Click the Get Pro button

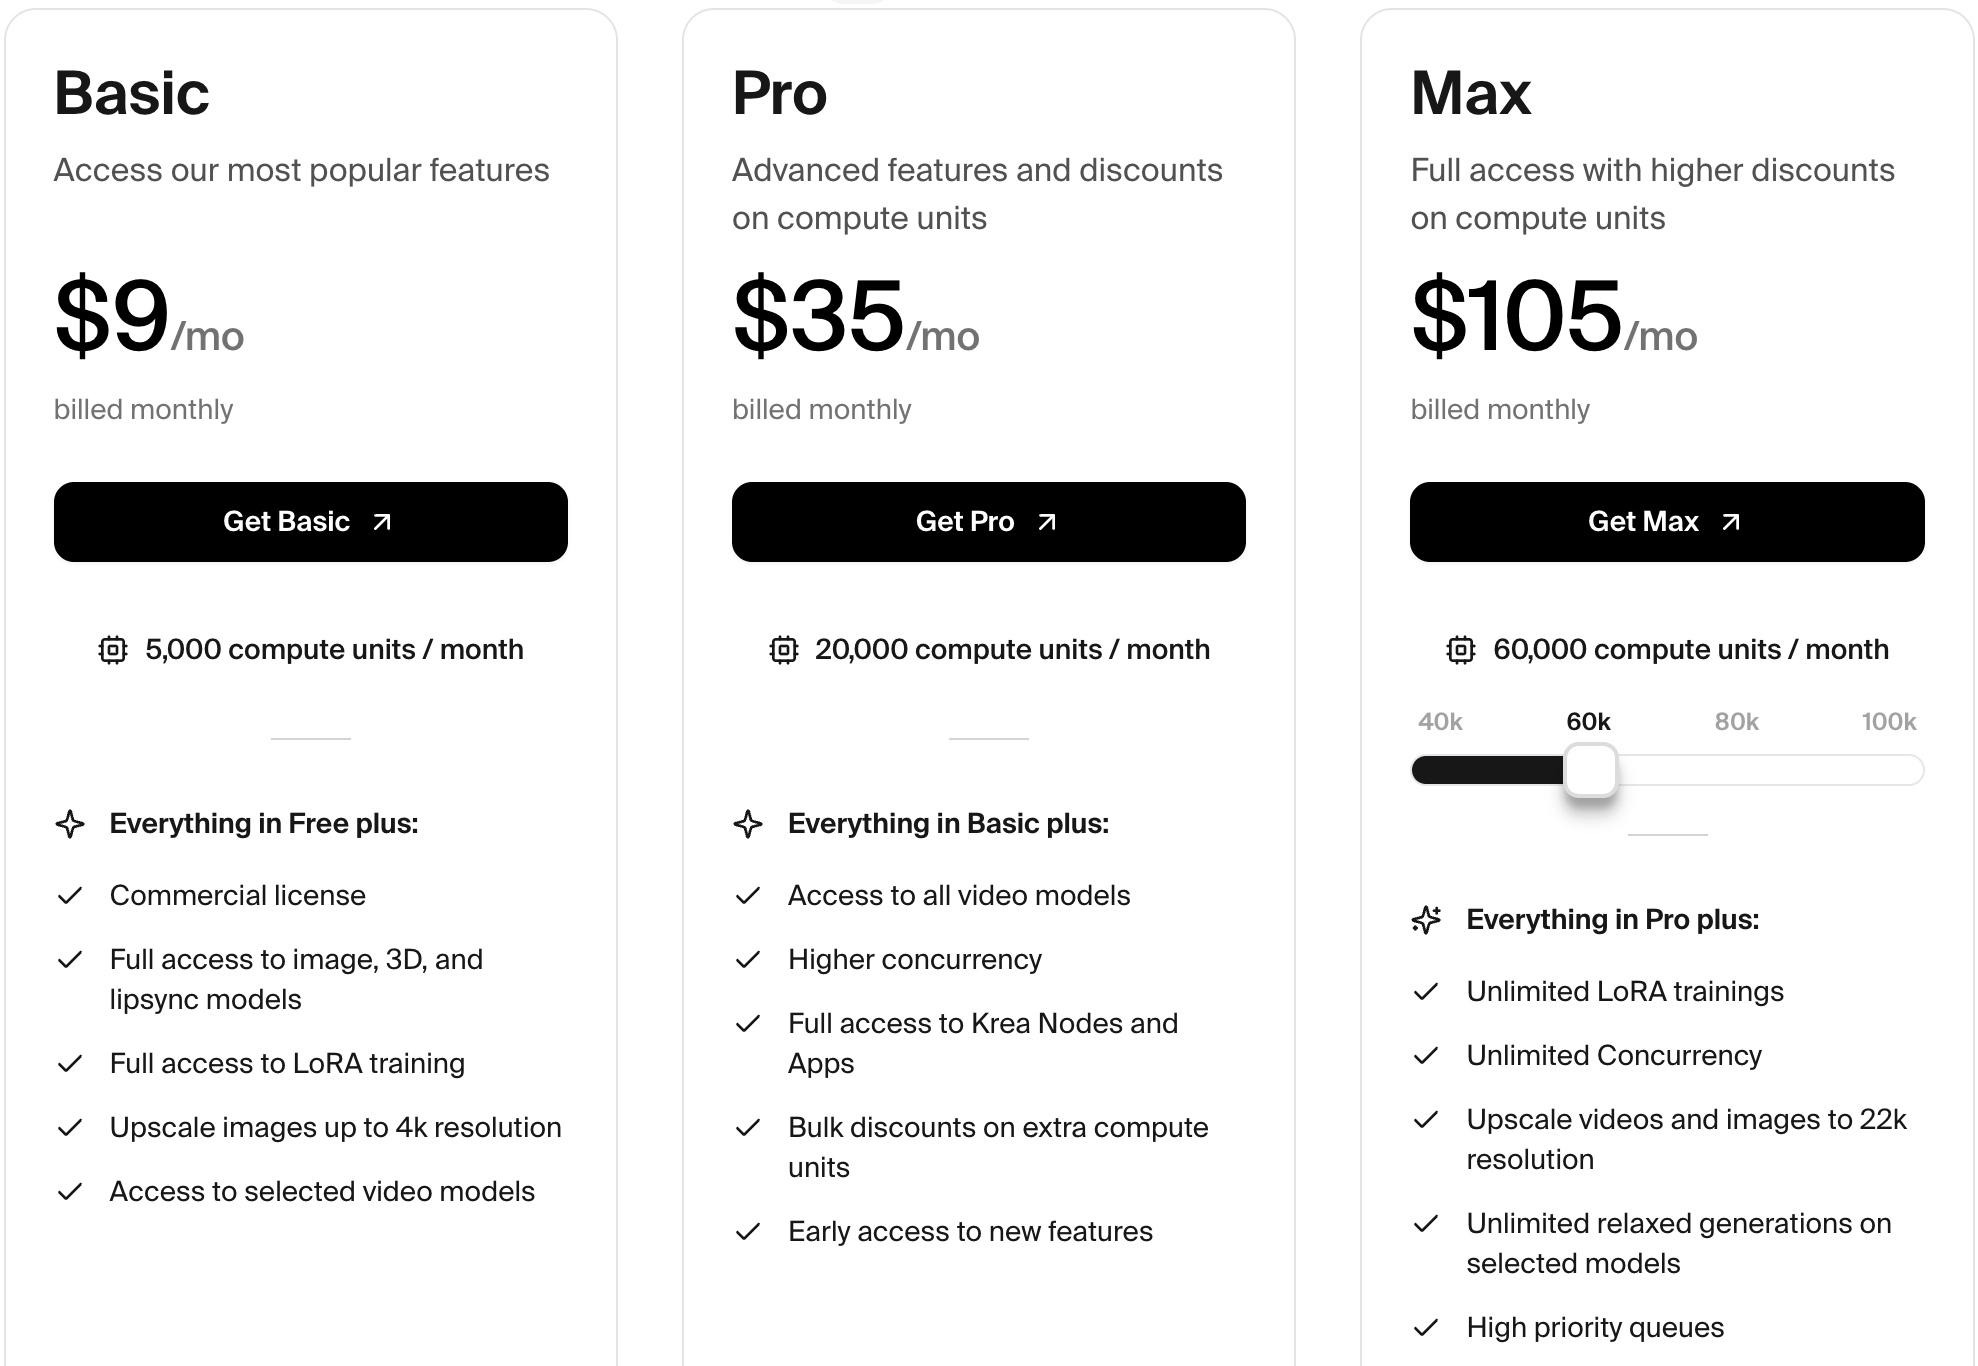988,522
